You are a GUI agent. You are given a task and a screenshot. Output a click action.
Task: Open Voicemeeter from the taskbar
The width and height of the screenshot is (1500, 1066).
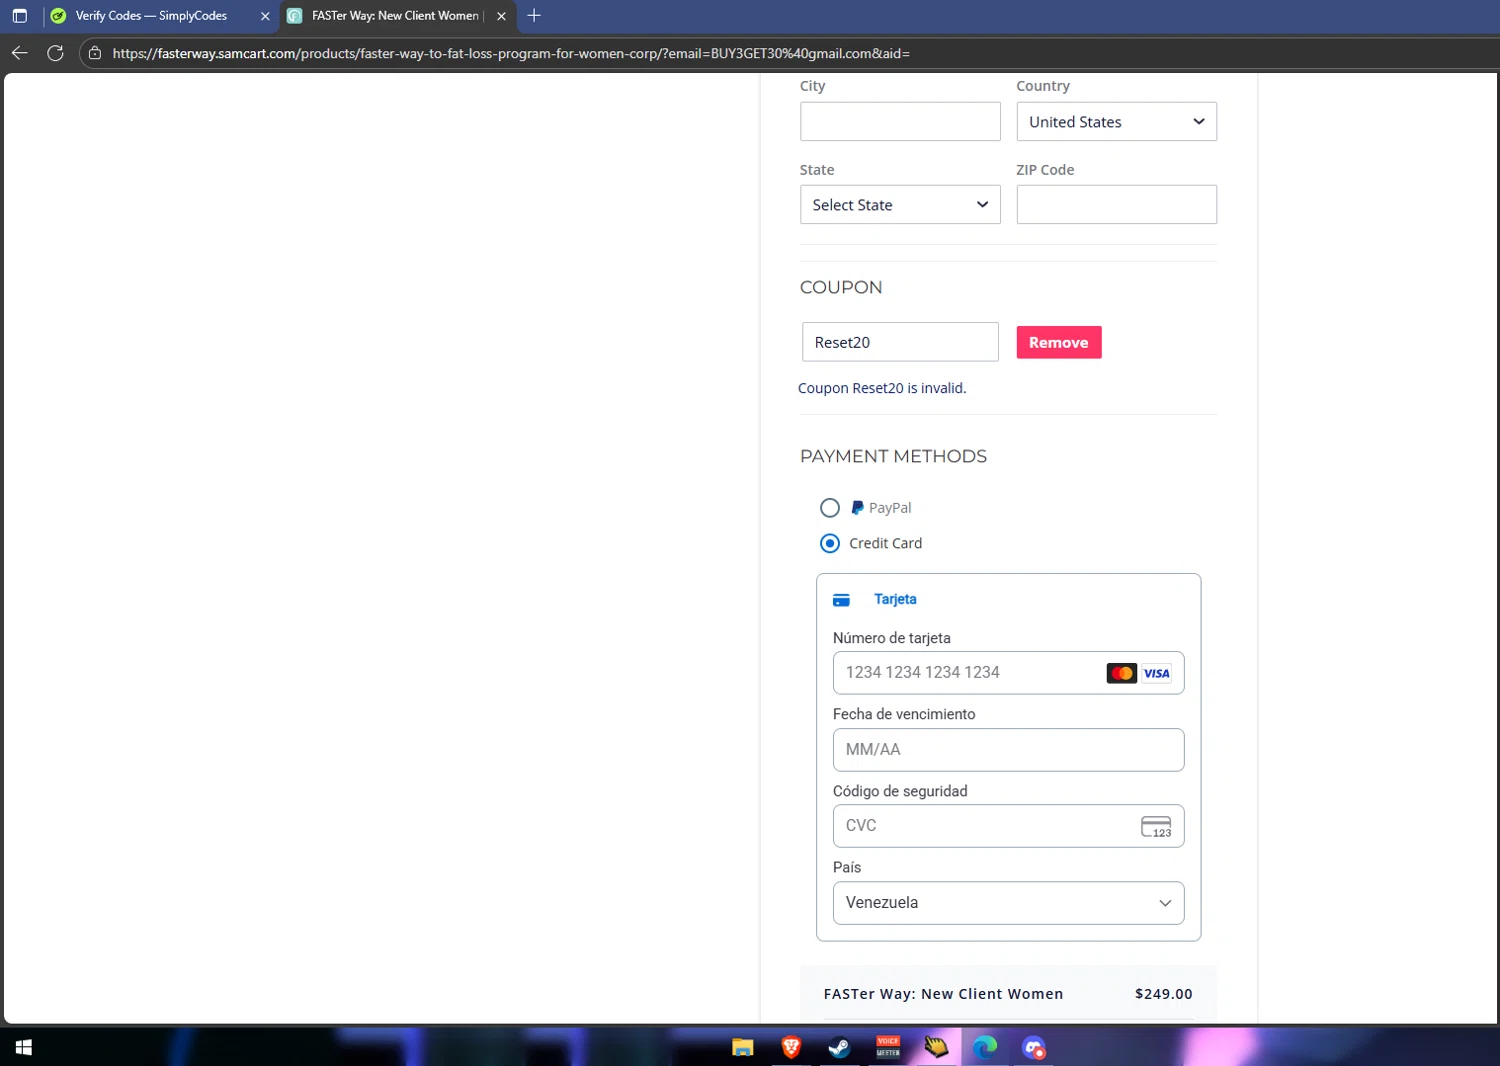click(888, 1047)
